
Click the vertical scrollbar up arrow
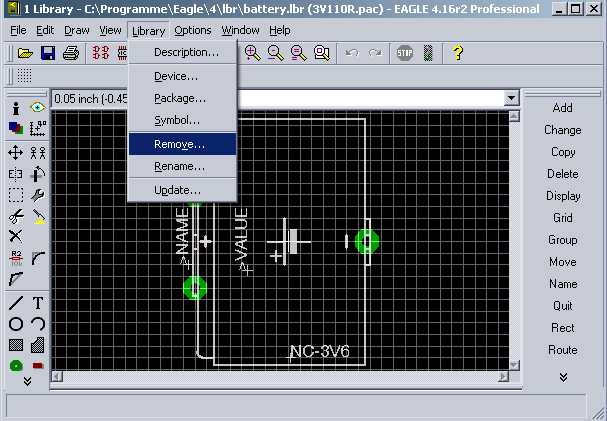coord(514,116)
